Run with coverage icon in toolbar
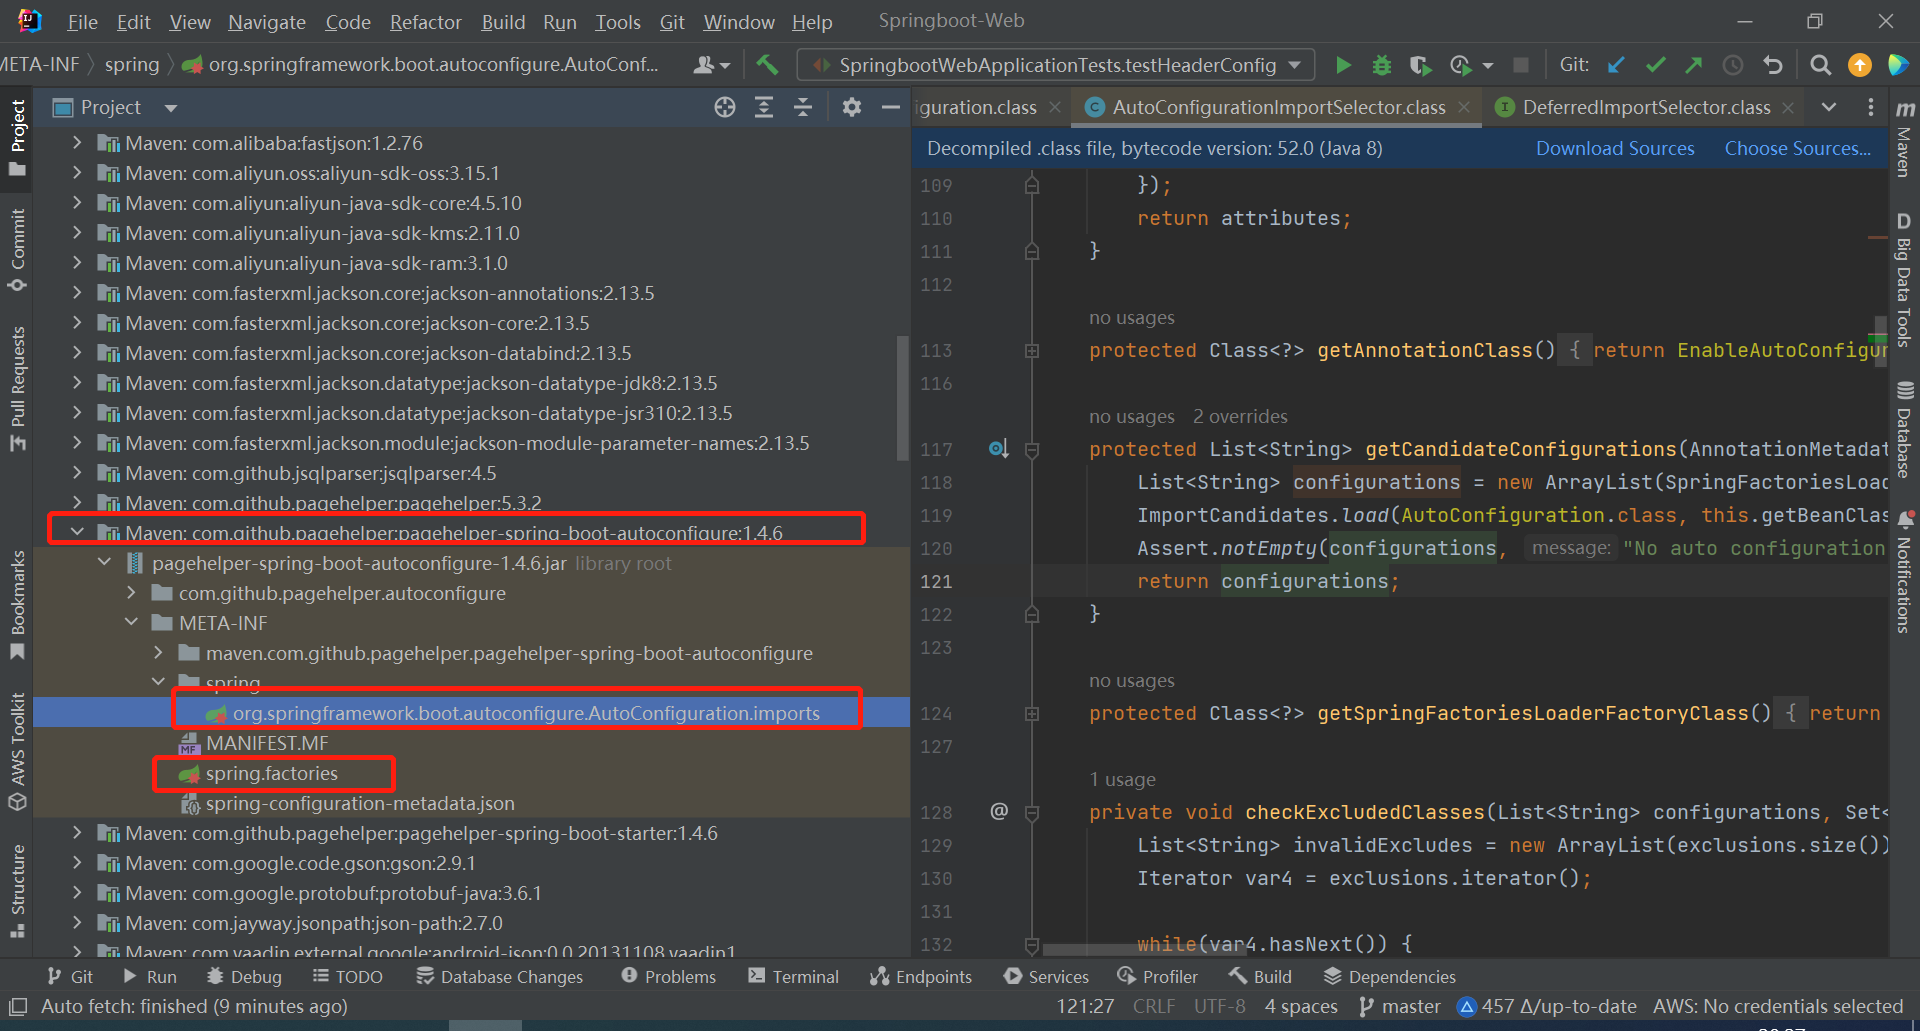This screenshot has width=1920, height=1031. tap(1420, 65)
